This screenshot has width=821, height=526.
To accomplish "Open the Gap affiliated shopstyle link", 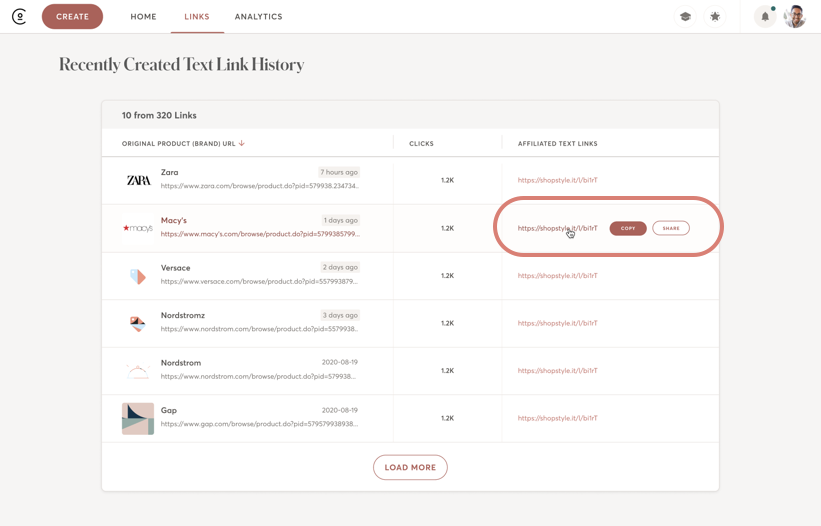I will [557, 419].
